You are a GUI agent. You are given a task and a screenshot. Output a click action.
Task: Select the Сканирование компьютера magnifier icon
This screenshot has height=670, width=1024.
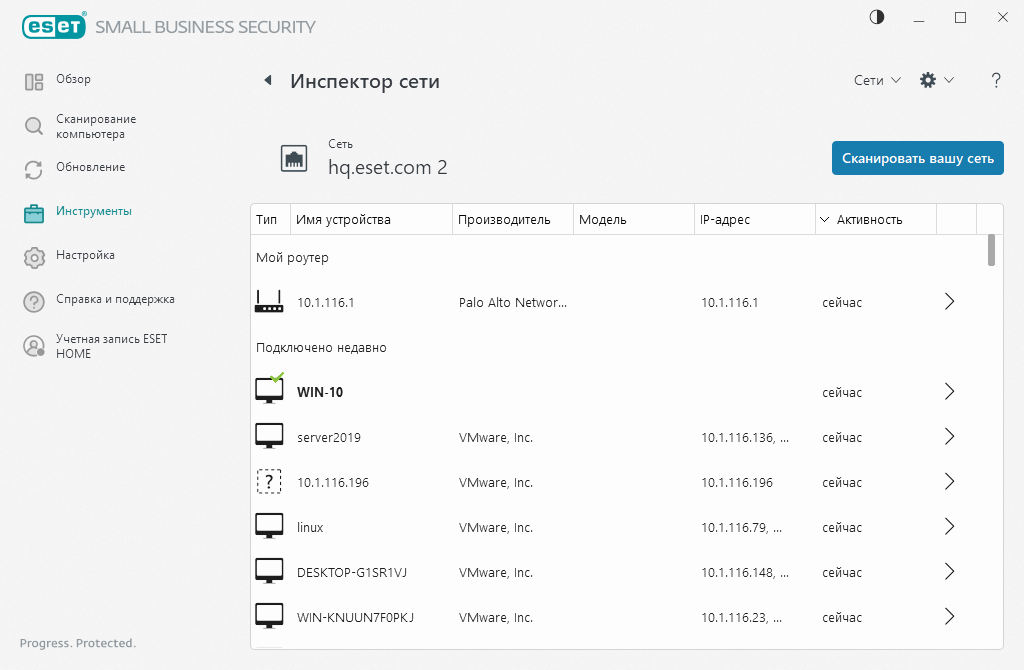click(31, 123)
